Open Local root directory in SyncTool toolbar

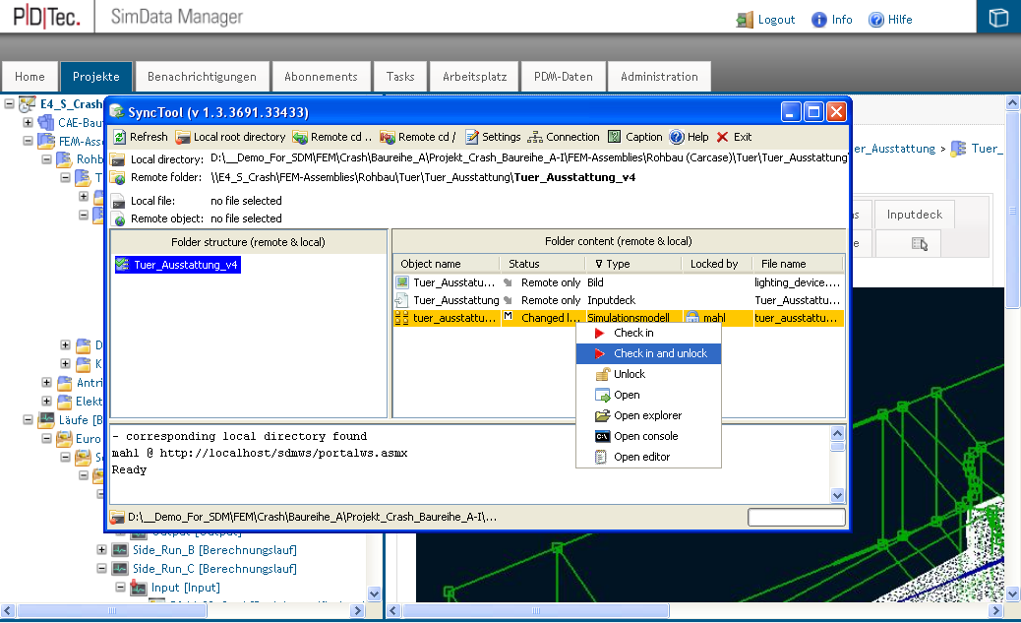[231, 137]
